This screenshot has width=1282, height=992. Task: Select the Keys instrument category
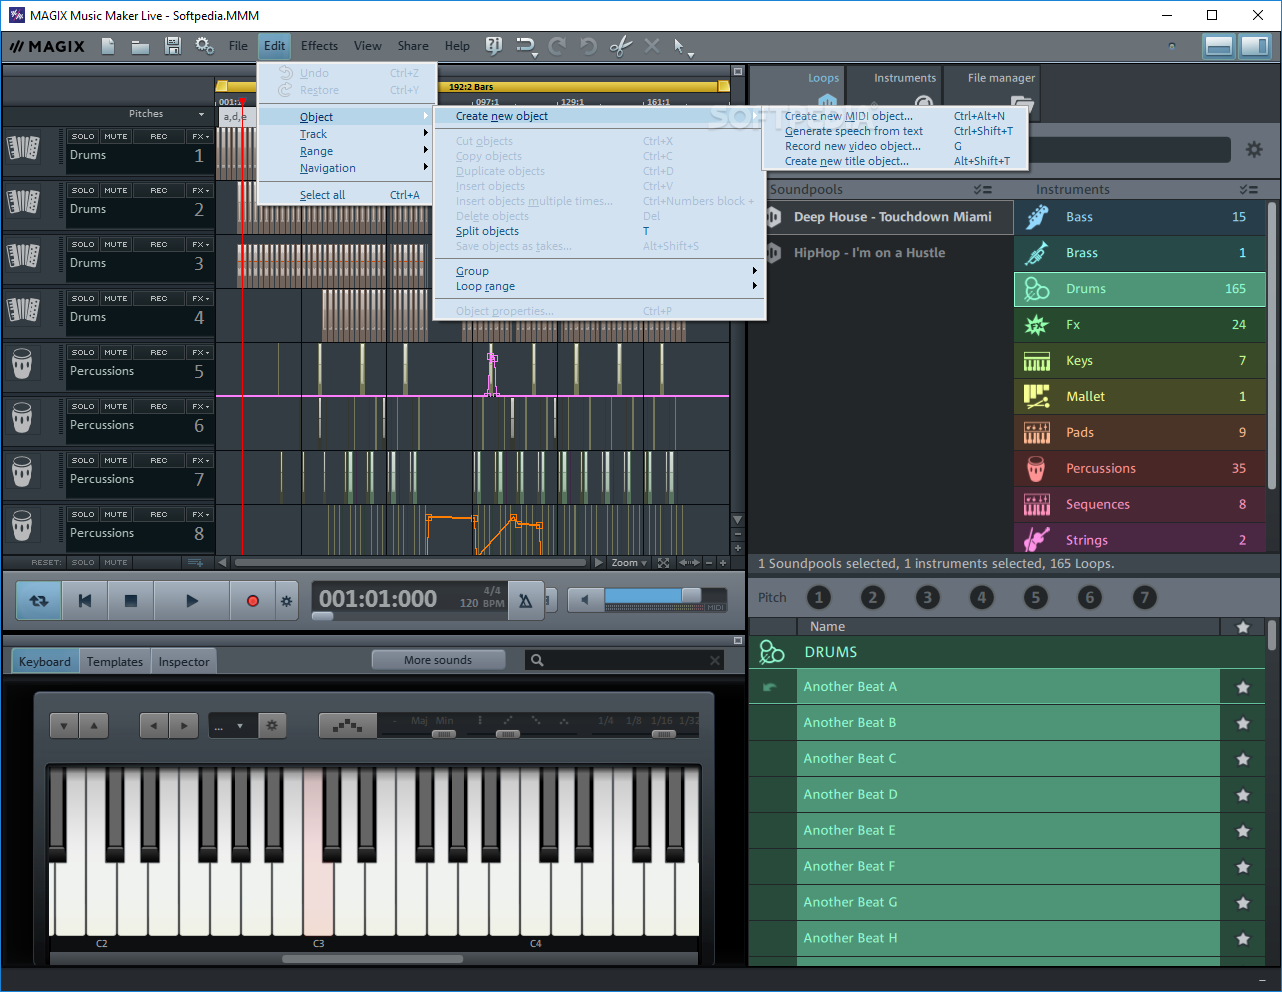pos(1139,361)
